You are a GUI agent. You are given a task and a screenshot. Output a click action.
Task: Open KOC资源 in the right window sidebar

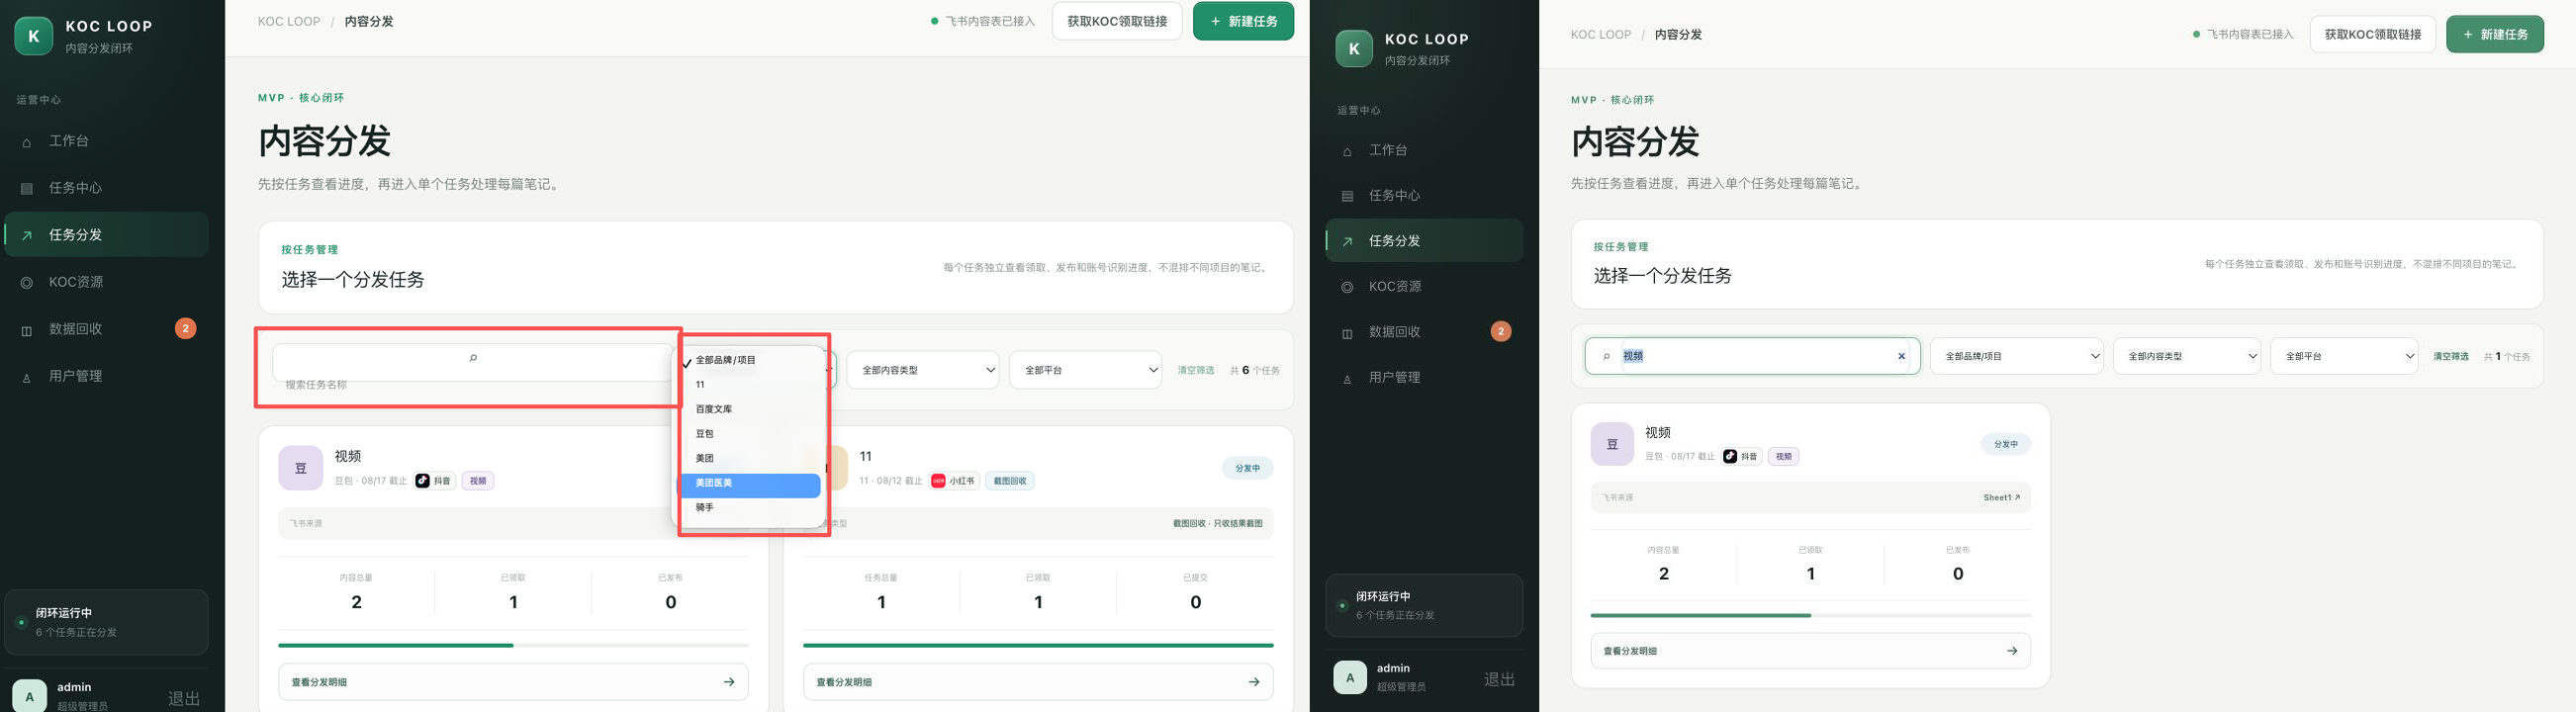[1424, 287]
